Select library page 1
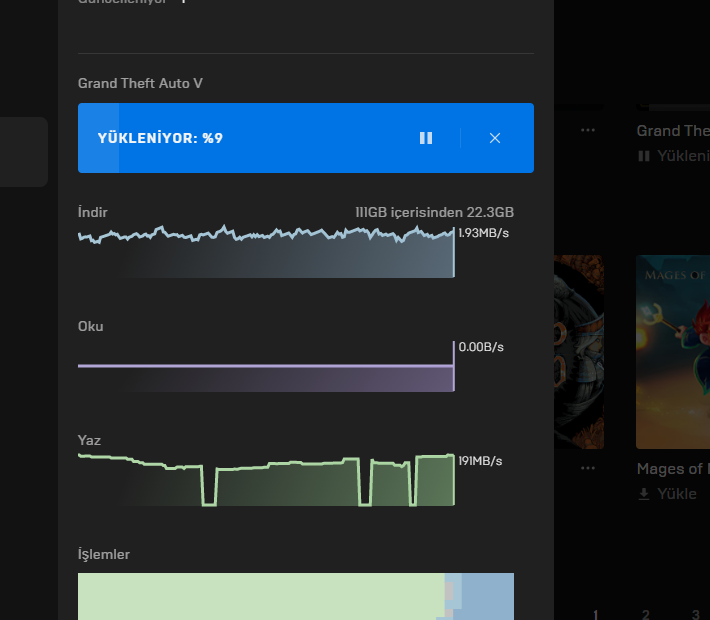 pos(595,614)
